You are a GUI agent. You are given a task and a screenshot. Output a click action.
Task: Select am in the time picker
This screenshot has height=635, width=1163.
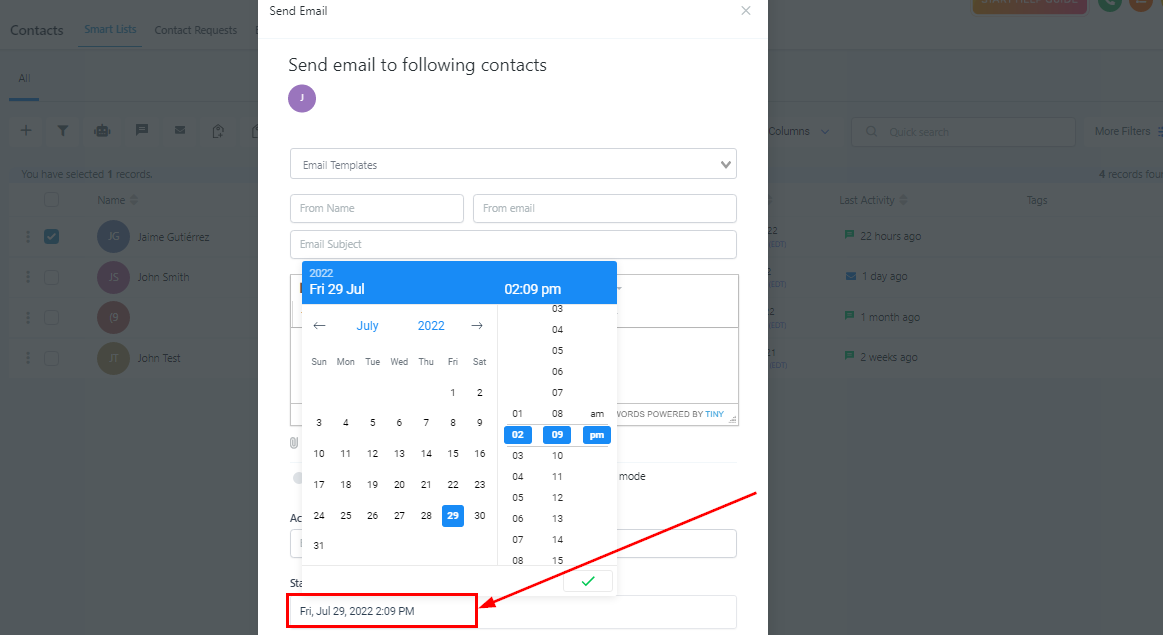pos(597,414)
